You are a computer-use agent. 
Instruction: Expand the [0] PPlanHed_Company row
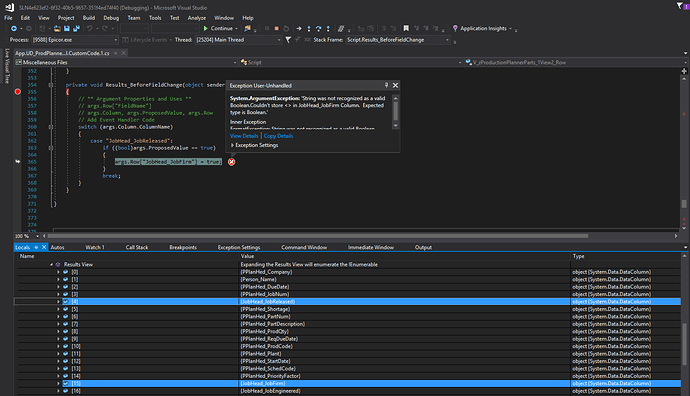[58, 272]
